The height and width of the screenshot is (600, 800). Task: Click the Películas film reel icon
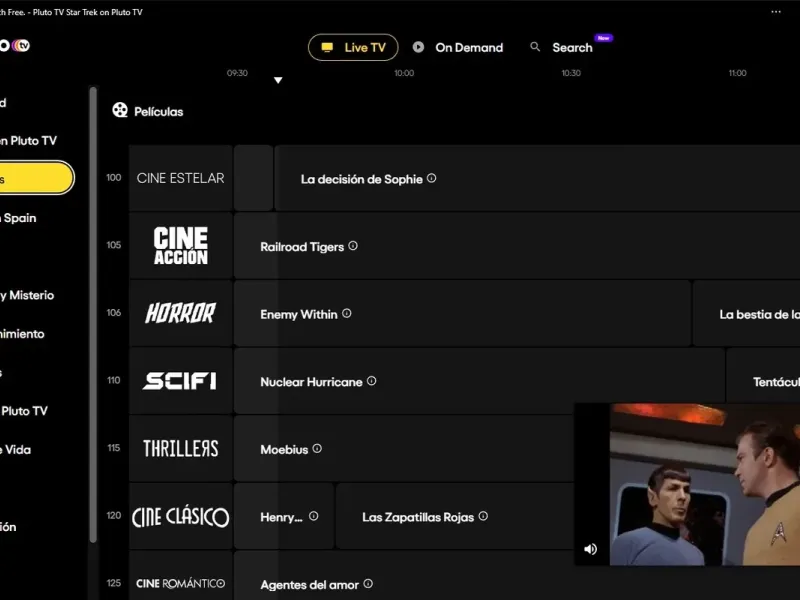(x=120, y=110)
